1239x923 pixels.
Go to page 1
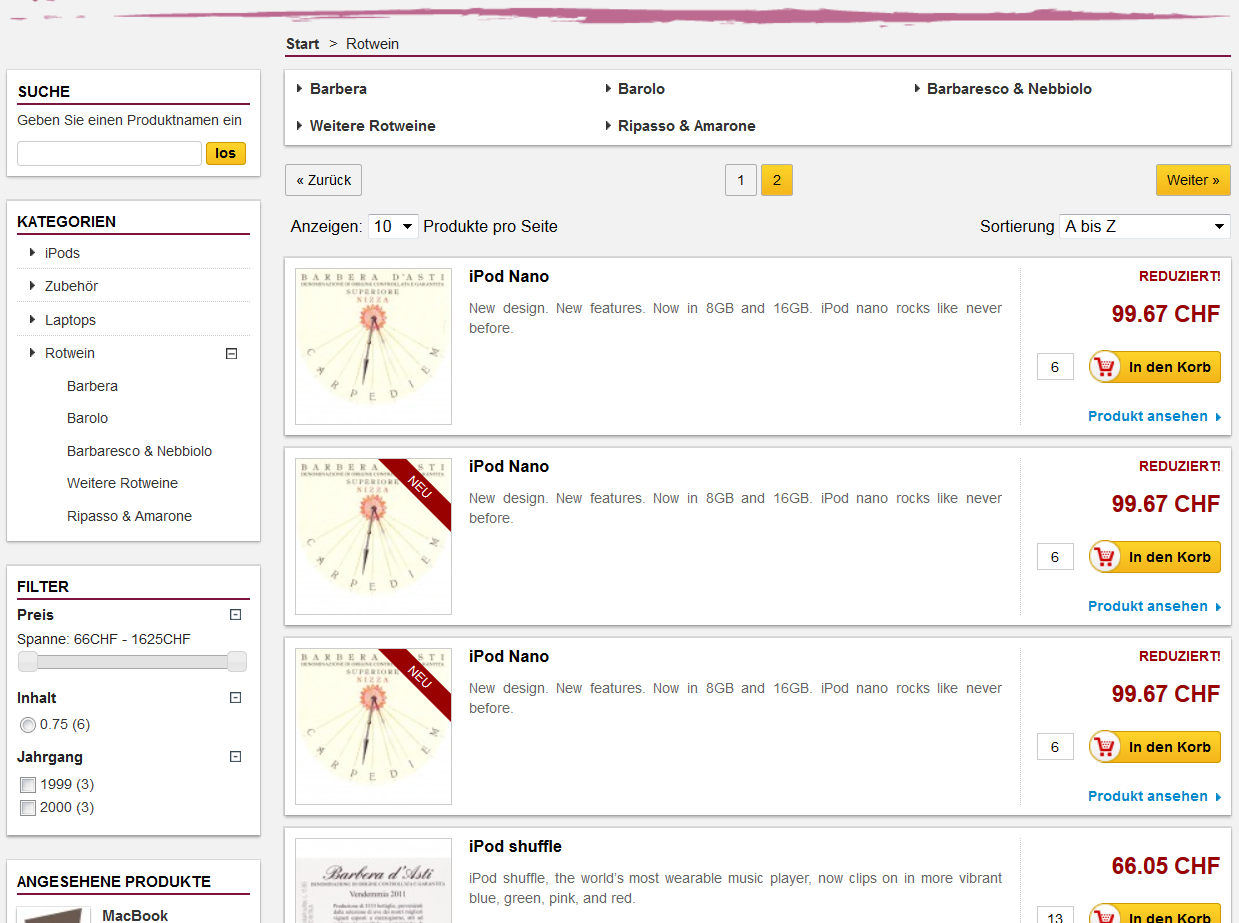tap(741, 180)
